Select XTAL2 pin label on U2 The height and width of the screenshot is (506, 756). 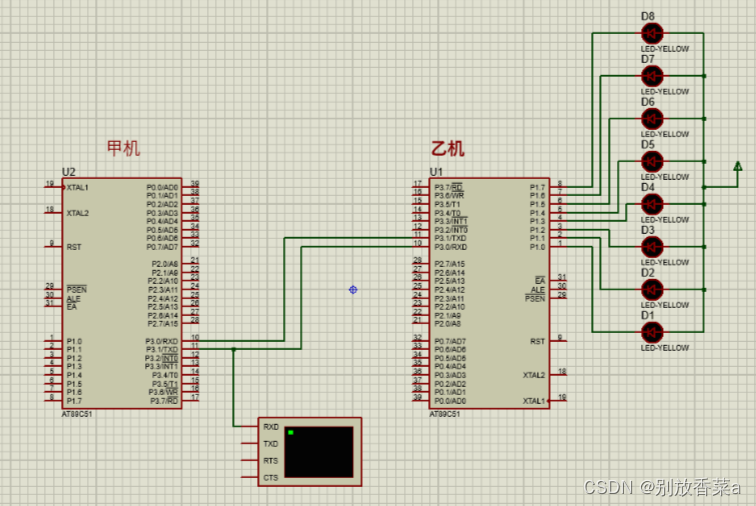[x=78, y=213]
